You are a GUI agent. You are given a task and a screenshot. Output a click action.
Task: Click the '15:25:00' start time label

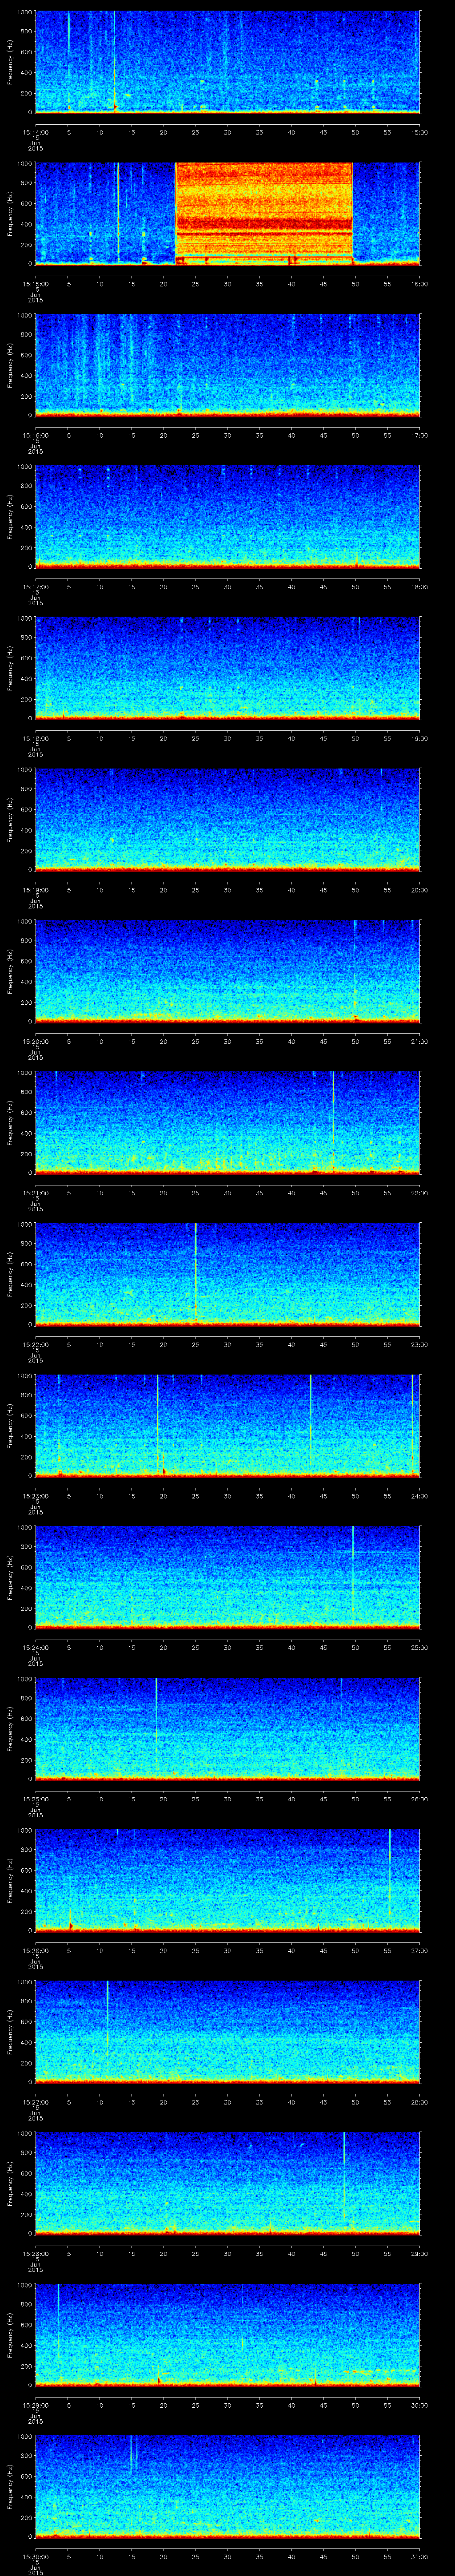point(35,1800)
